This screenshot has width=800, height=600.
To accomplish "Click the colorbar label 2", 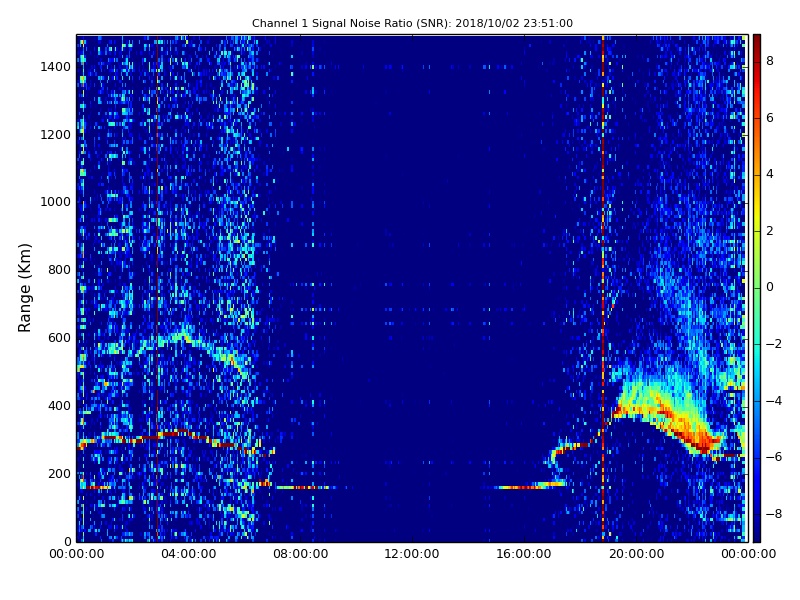I will (770, 231).
